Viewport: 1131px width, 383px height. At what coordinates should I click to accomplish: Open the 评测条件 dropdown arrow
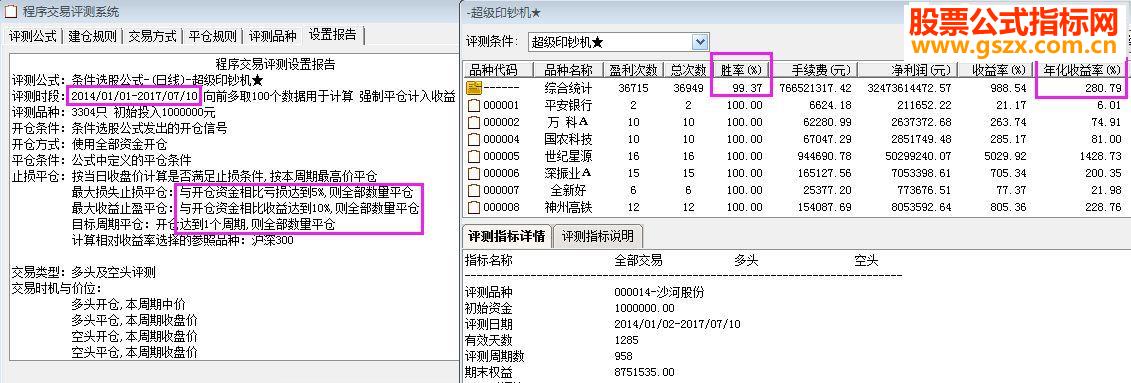click(x=700, y=43)
